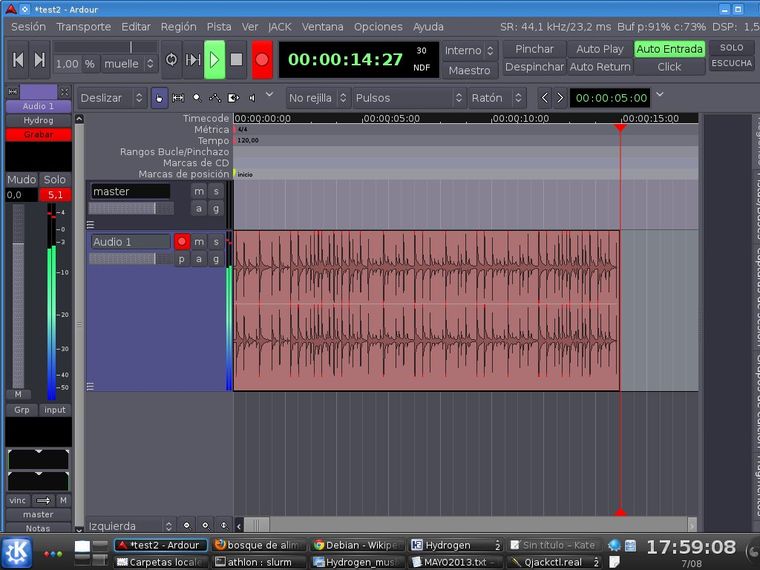The height and width of the screenshot is (570, 760).
Task: Stop transport with the stop square icon
Action: [237, 60]
